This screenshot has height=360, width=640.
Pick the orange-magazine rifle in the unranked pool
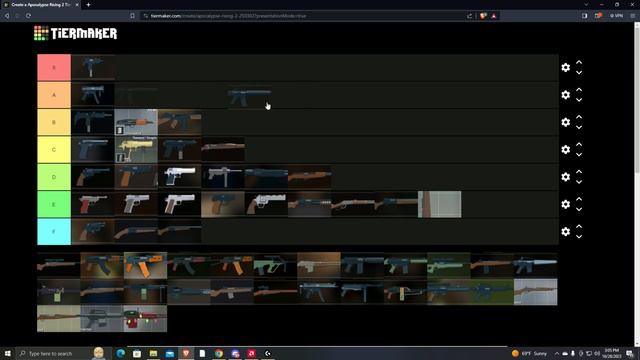point(145,265)
